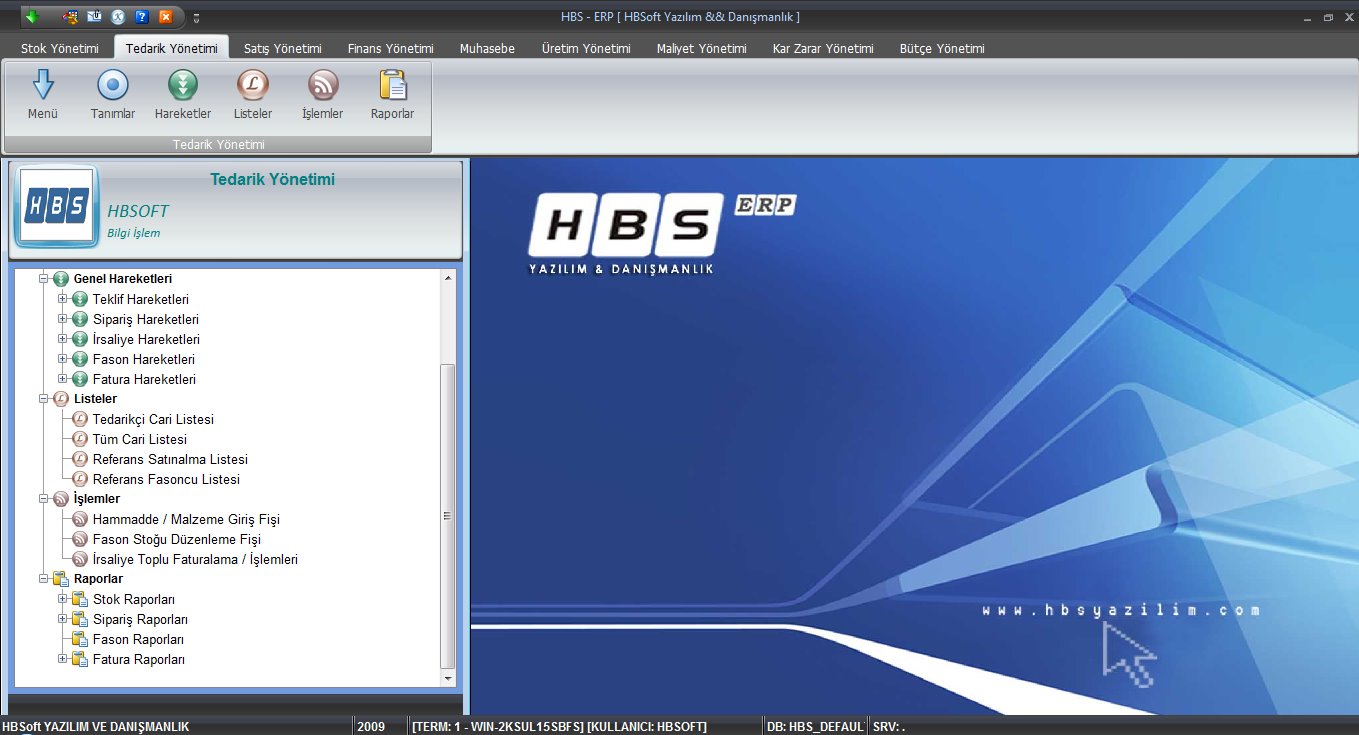Open the Menü ribbon button
Image resolution: width=1359 pixels, height=735 pixels.
tap(43, 95)
